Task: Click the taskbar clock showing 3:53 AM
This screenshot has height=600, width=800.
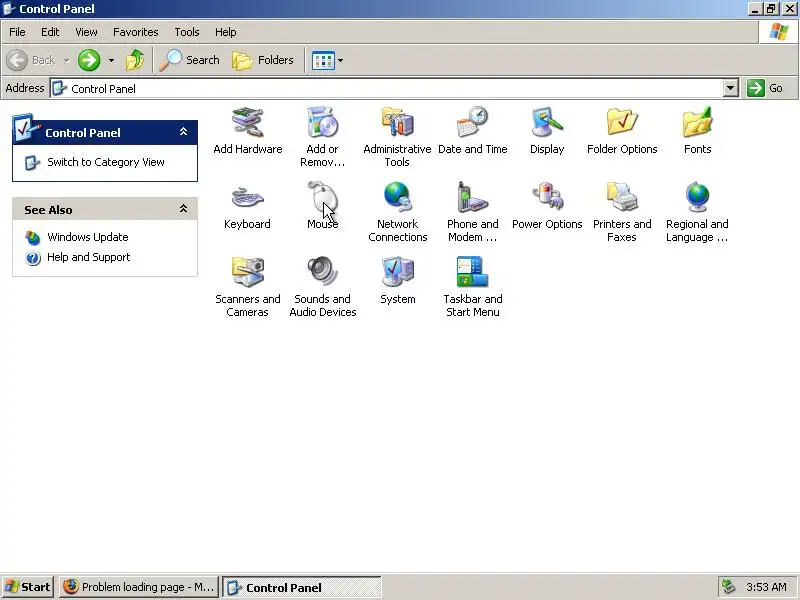Action: [766, 587]
